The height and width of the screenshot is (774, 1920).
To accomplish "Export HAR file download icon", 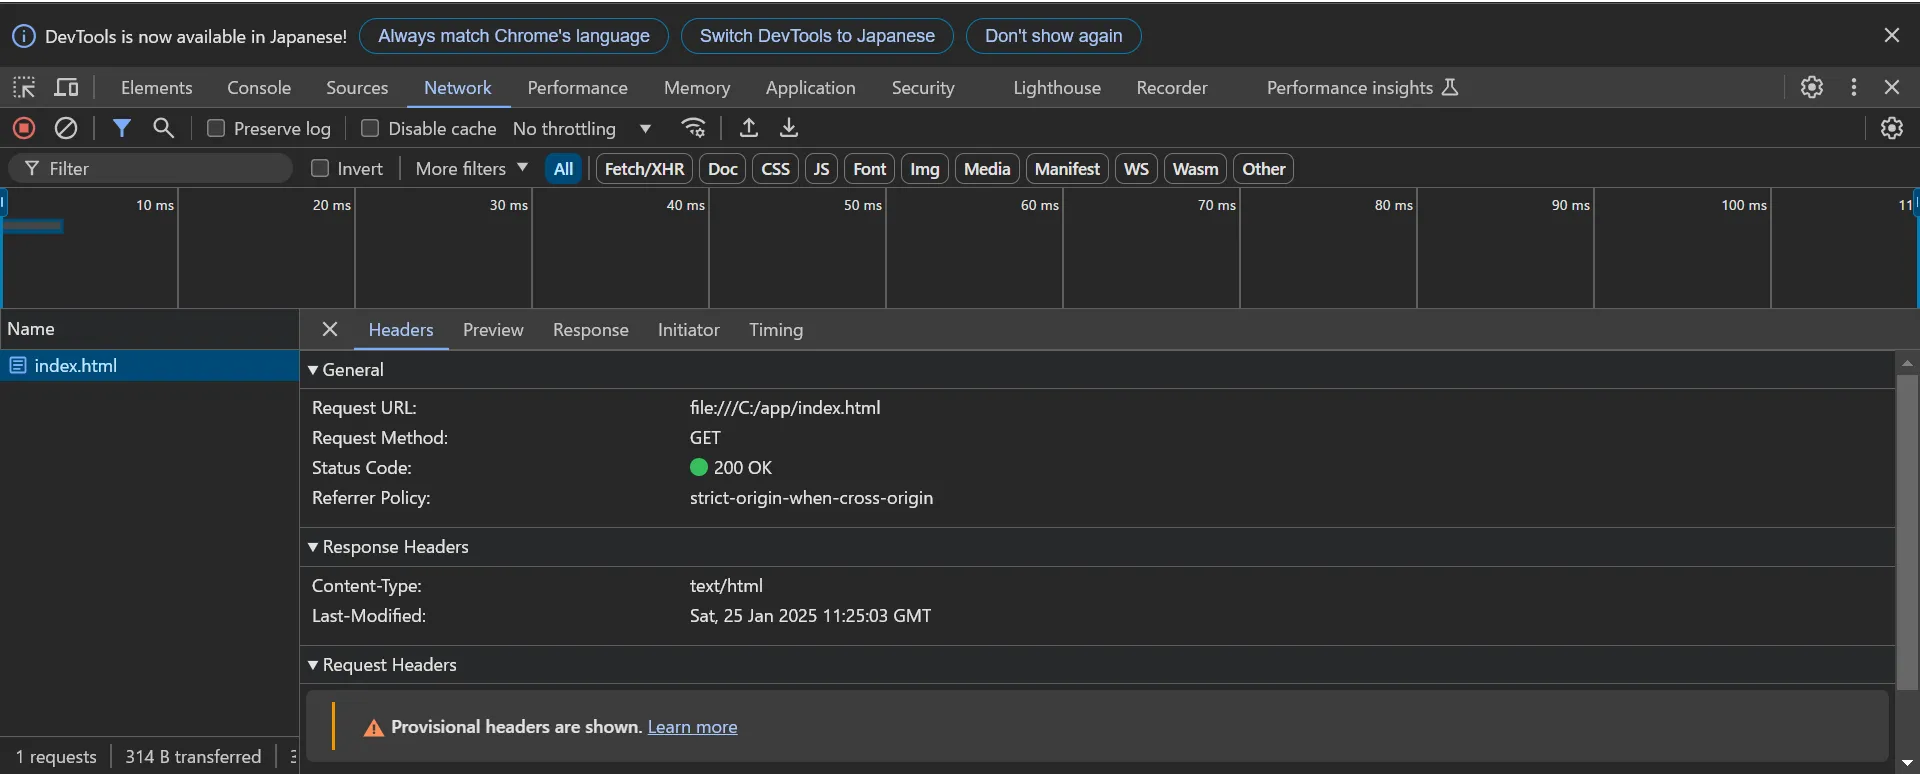I will 789,128.
